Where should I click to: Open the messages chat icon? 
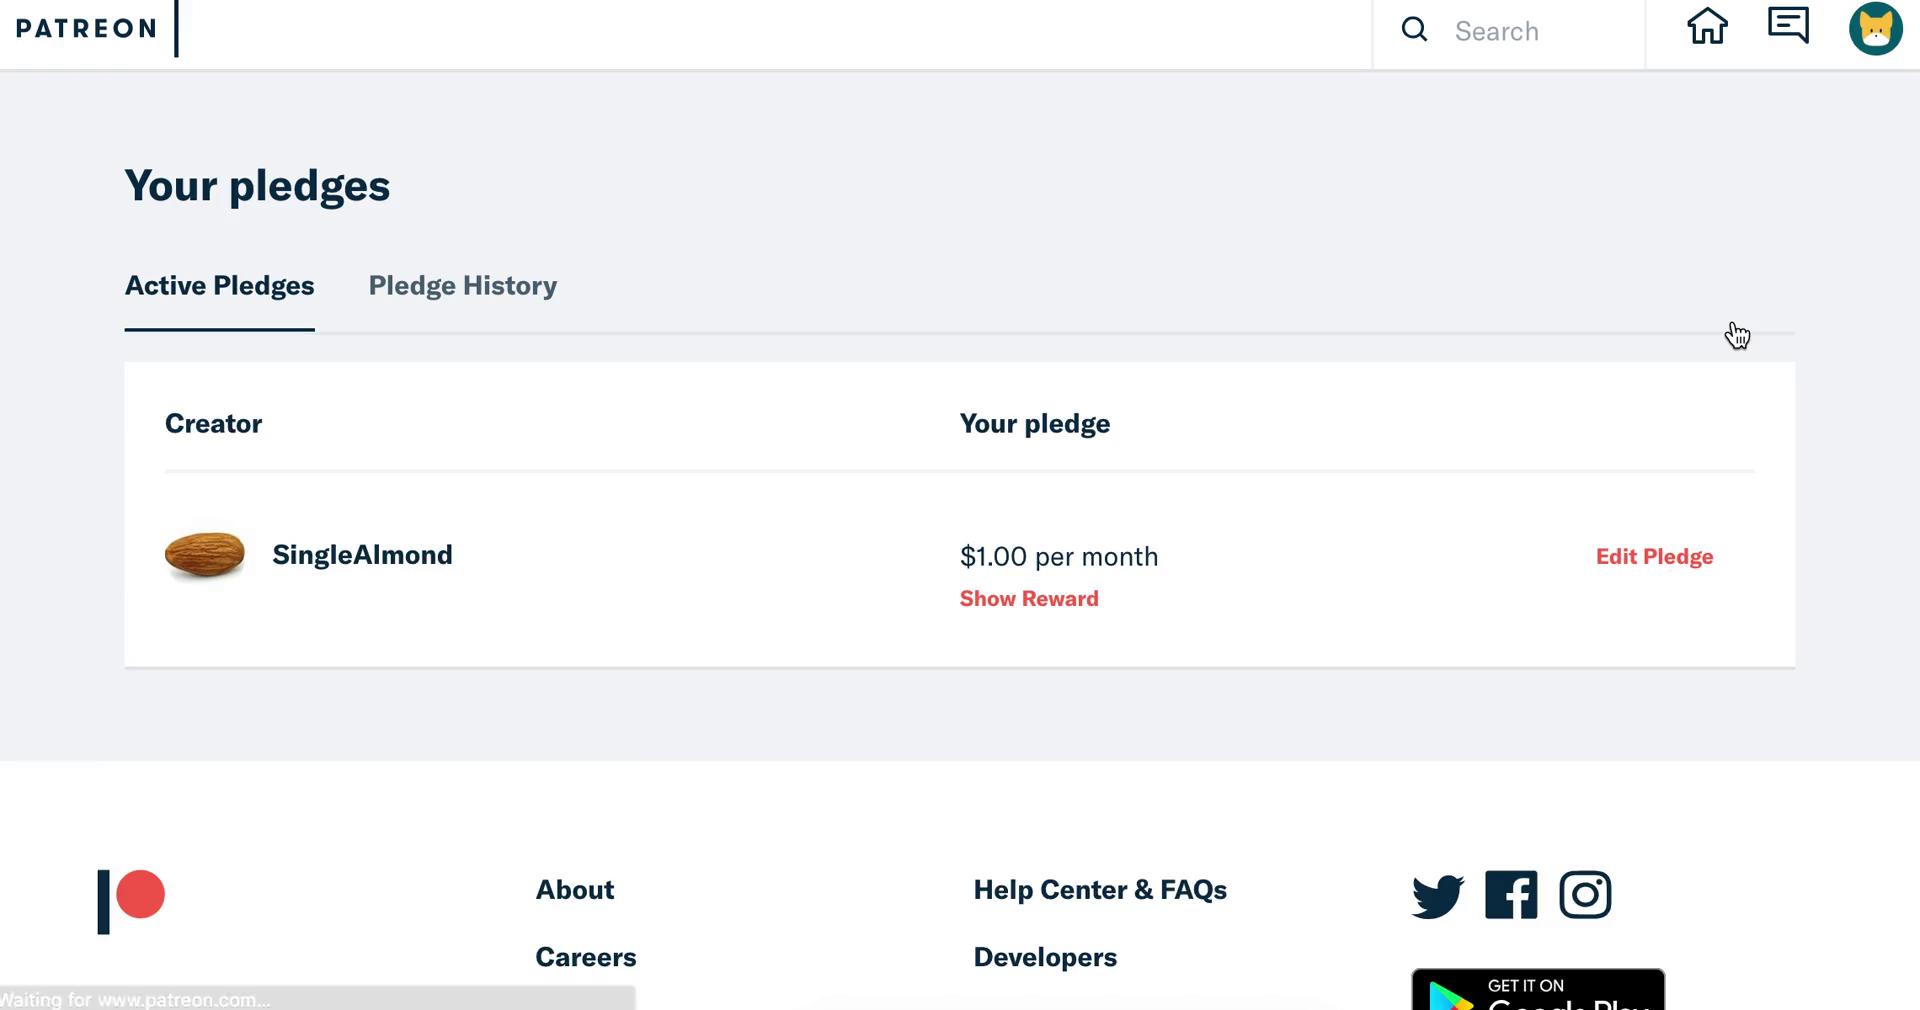pos(1788,26)
